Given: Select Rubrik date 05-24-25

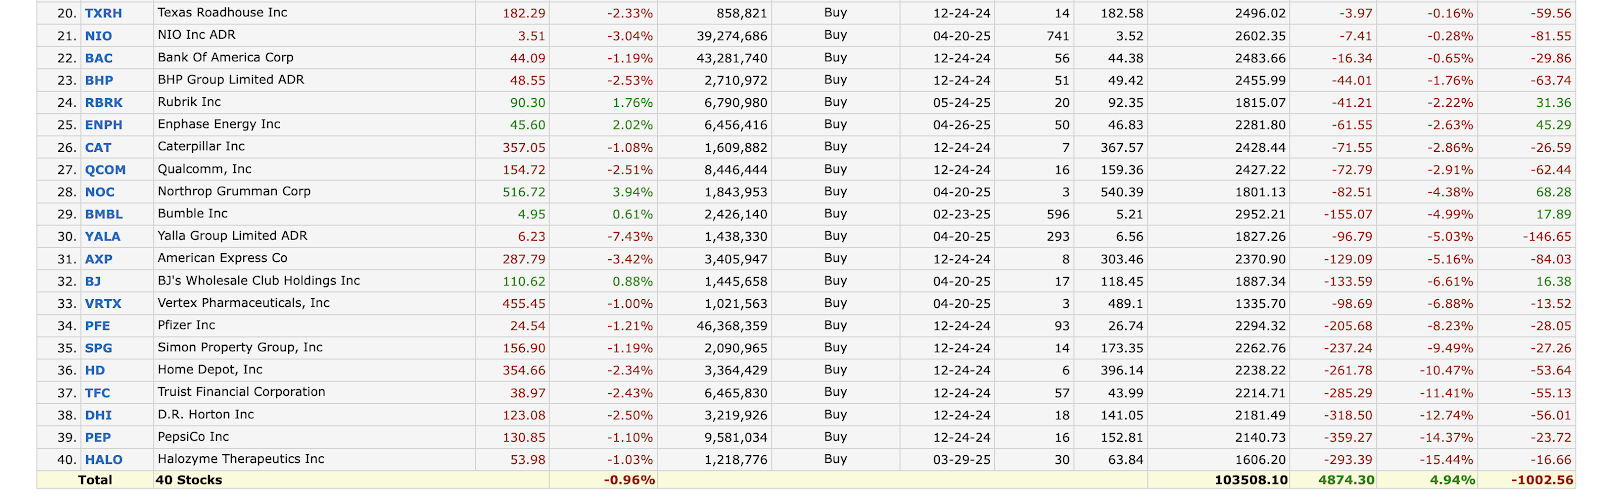Looking at the screenshot, I should click(962, 103).
